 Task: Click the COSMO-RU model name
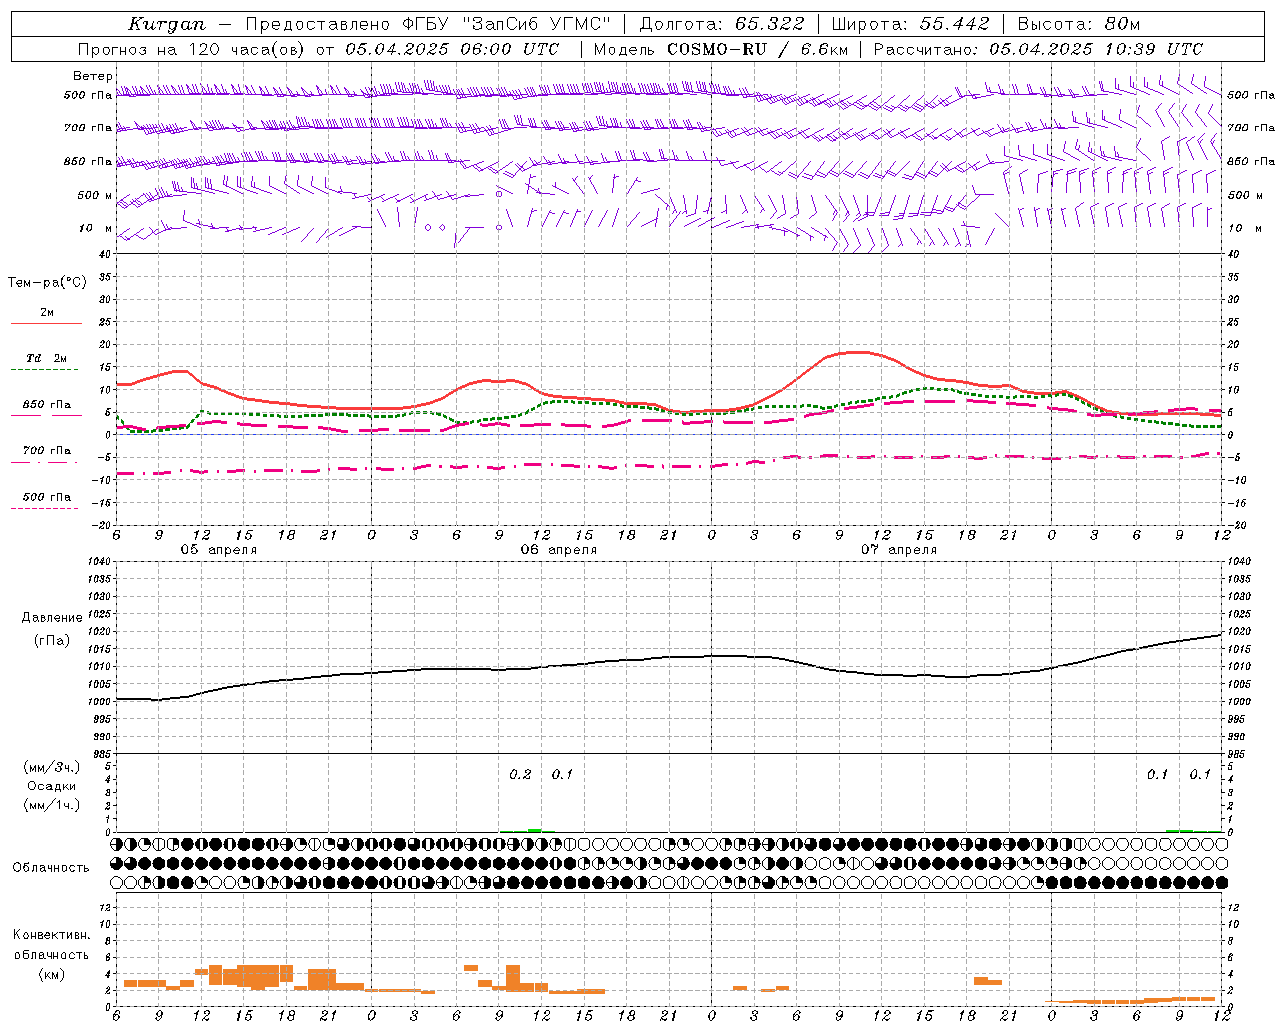(x=717, y=49)
